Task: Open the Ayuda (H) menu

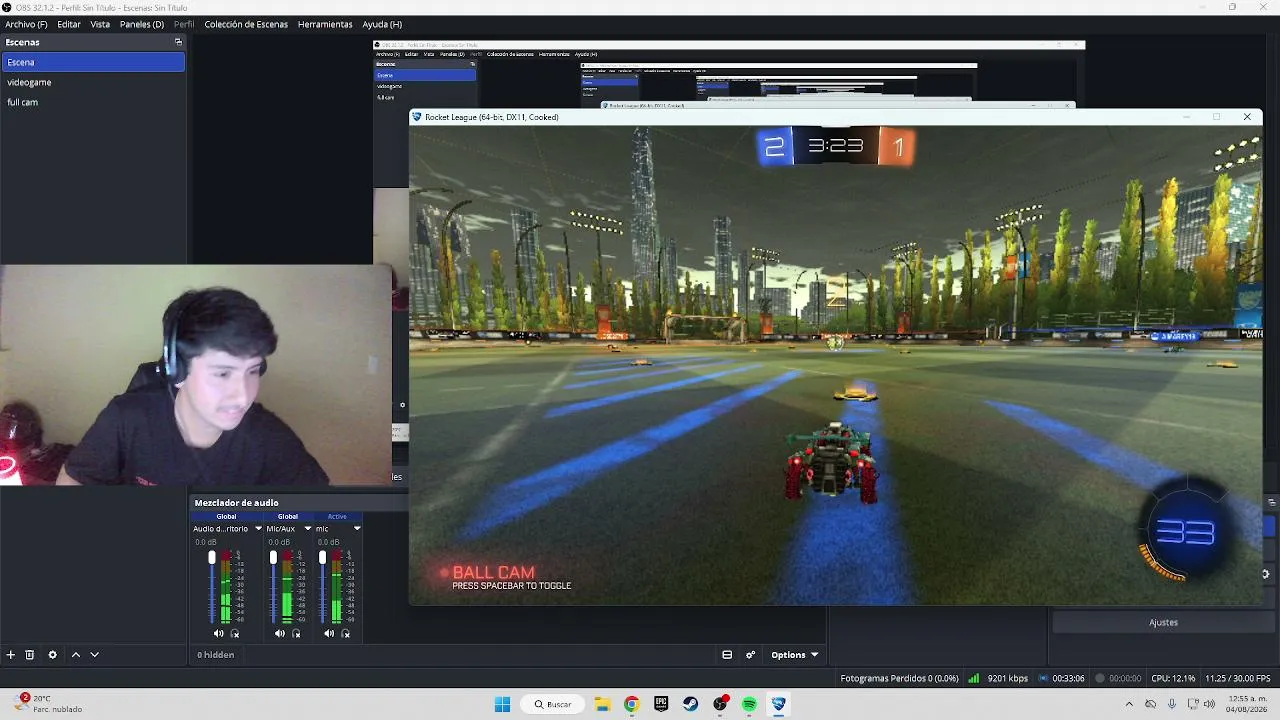Action: (382, 24)
